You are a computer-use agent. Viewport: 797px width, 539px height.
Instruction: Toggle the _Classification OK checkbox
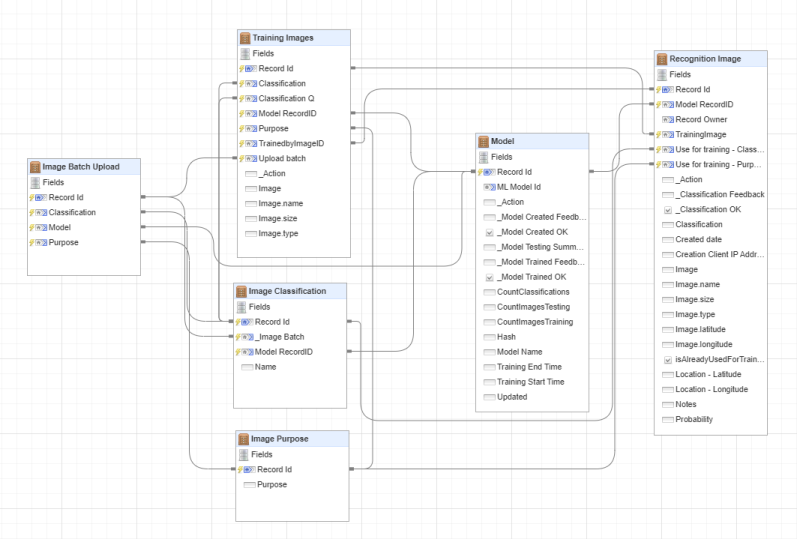667,210
